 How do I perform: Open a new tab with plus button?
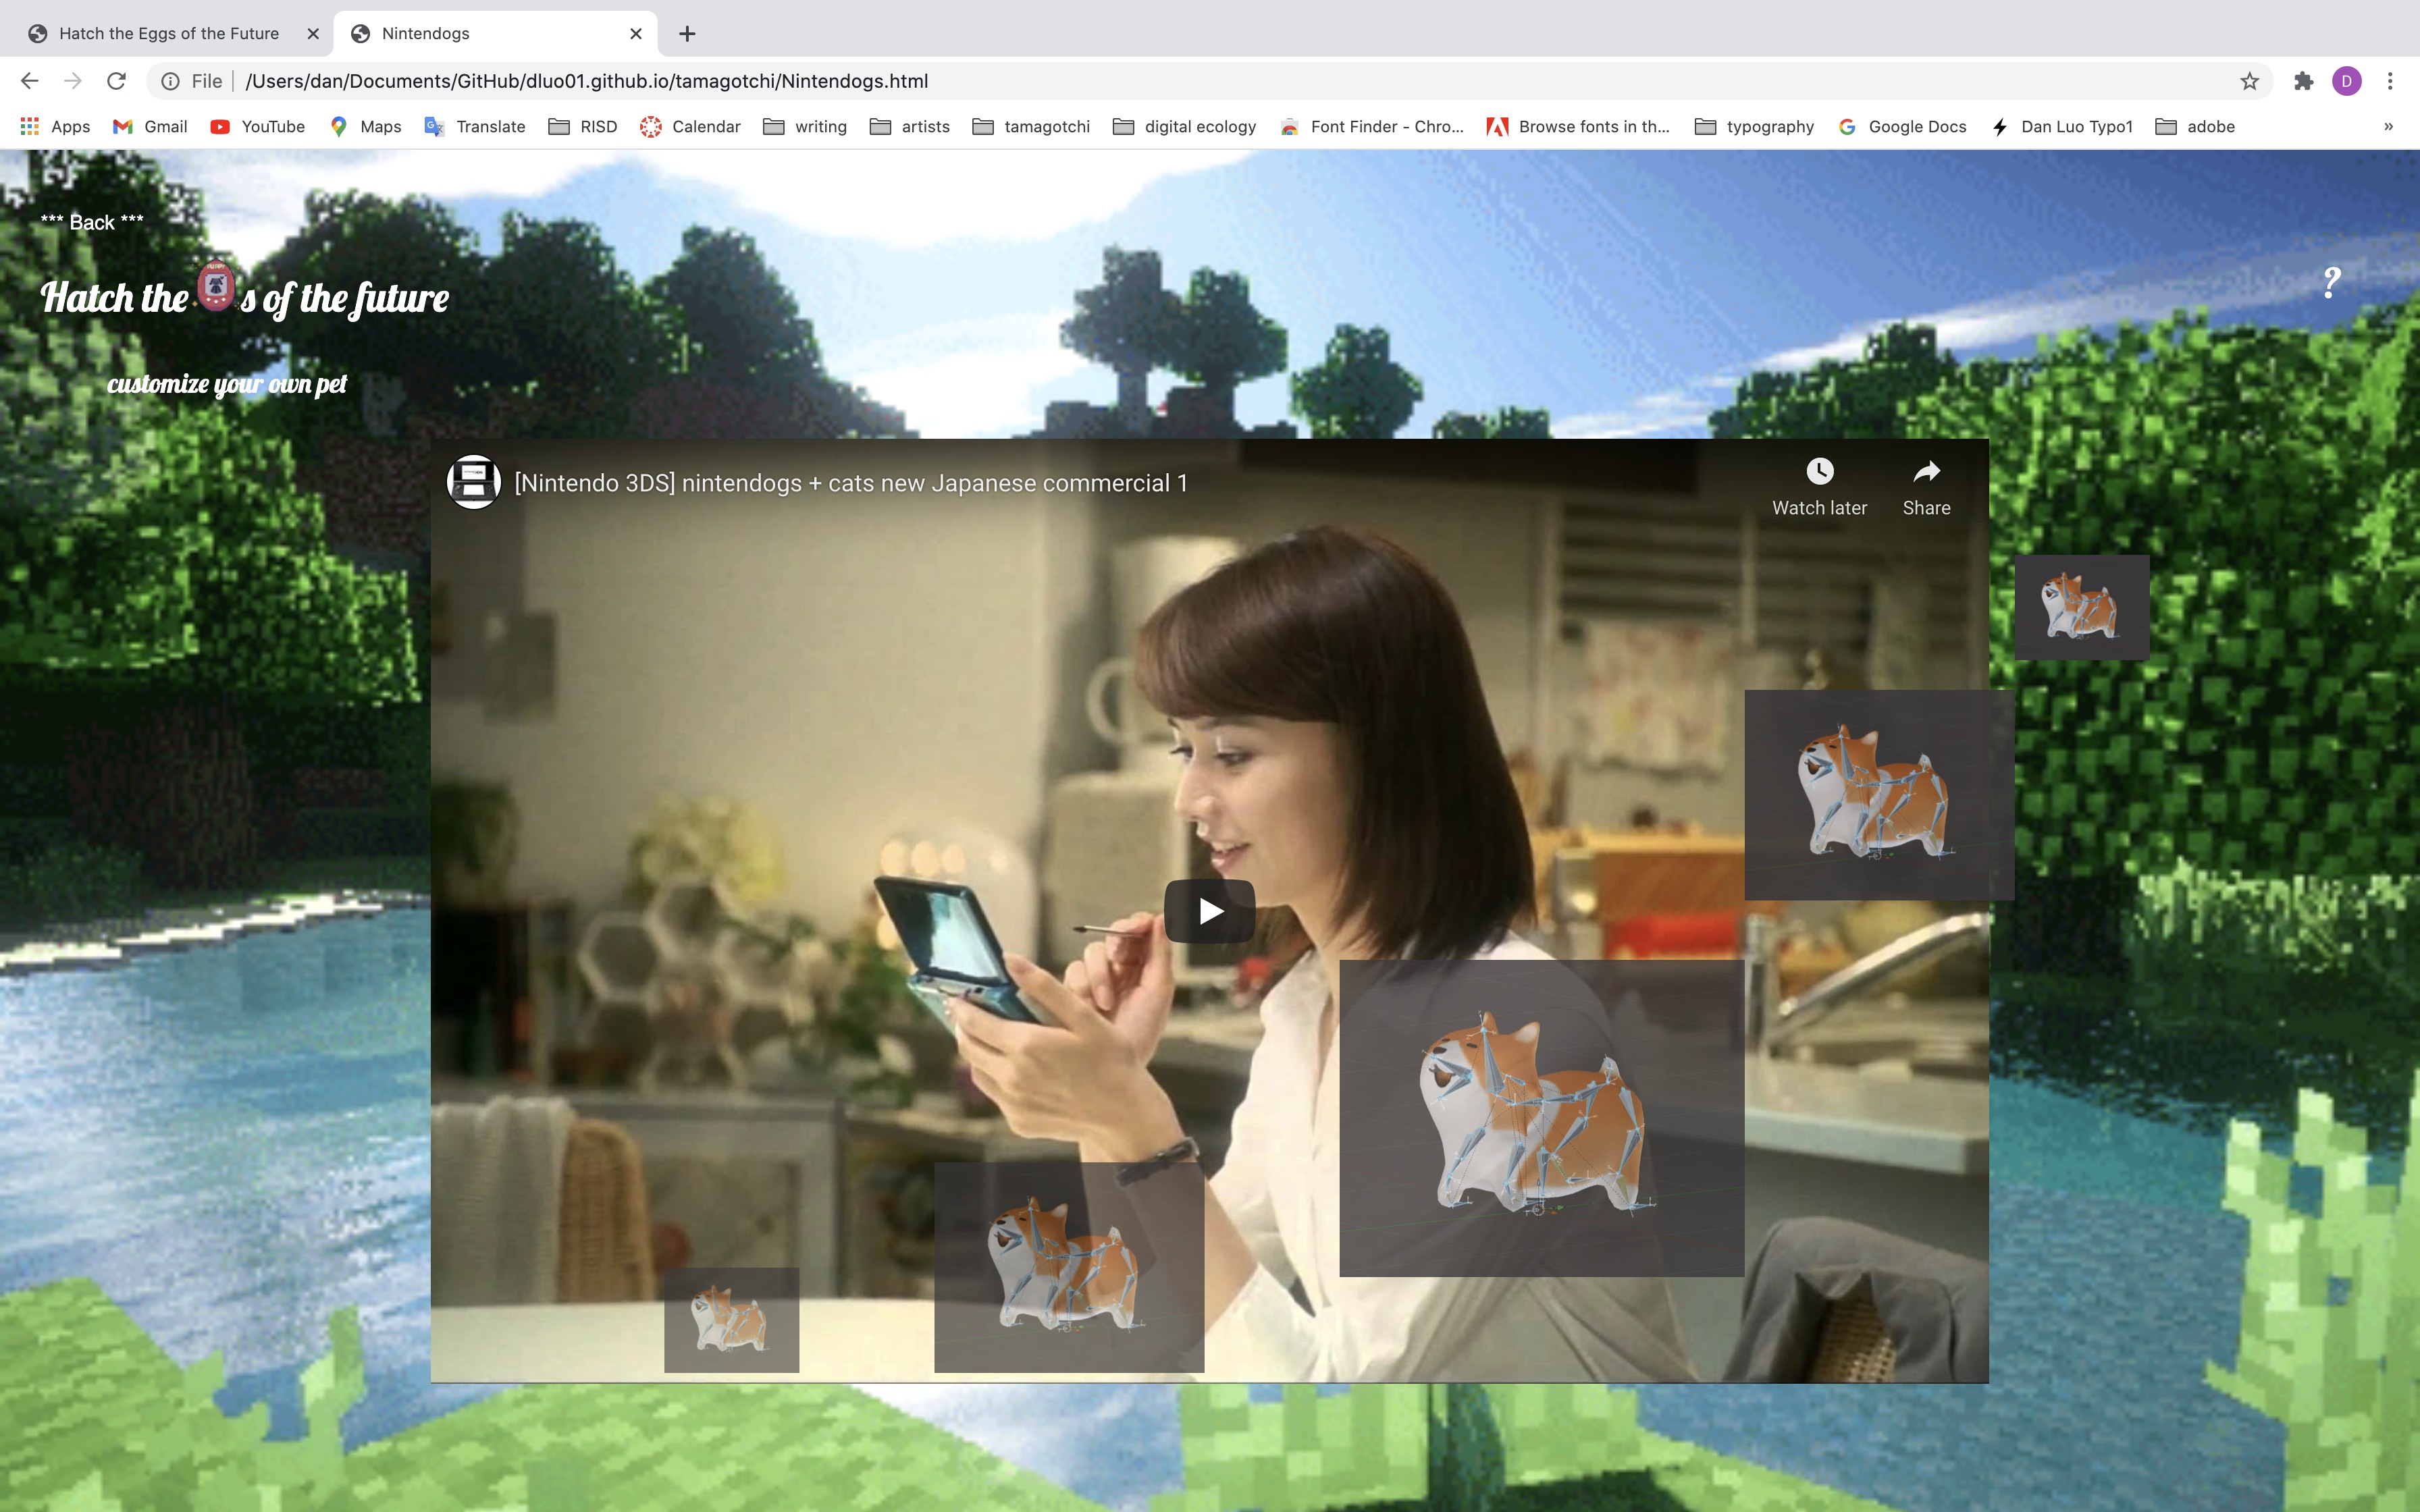coord(687,34)
